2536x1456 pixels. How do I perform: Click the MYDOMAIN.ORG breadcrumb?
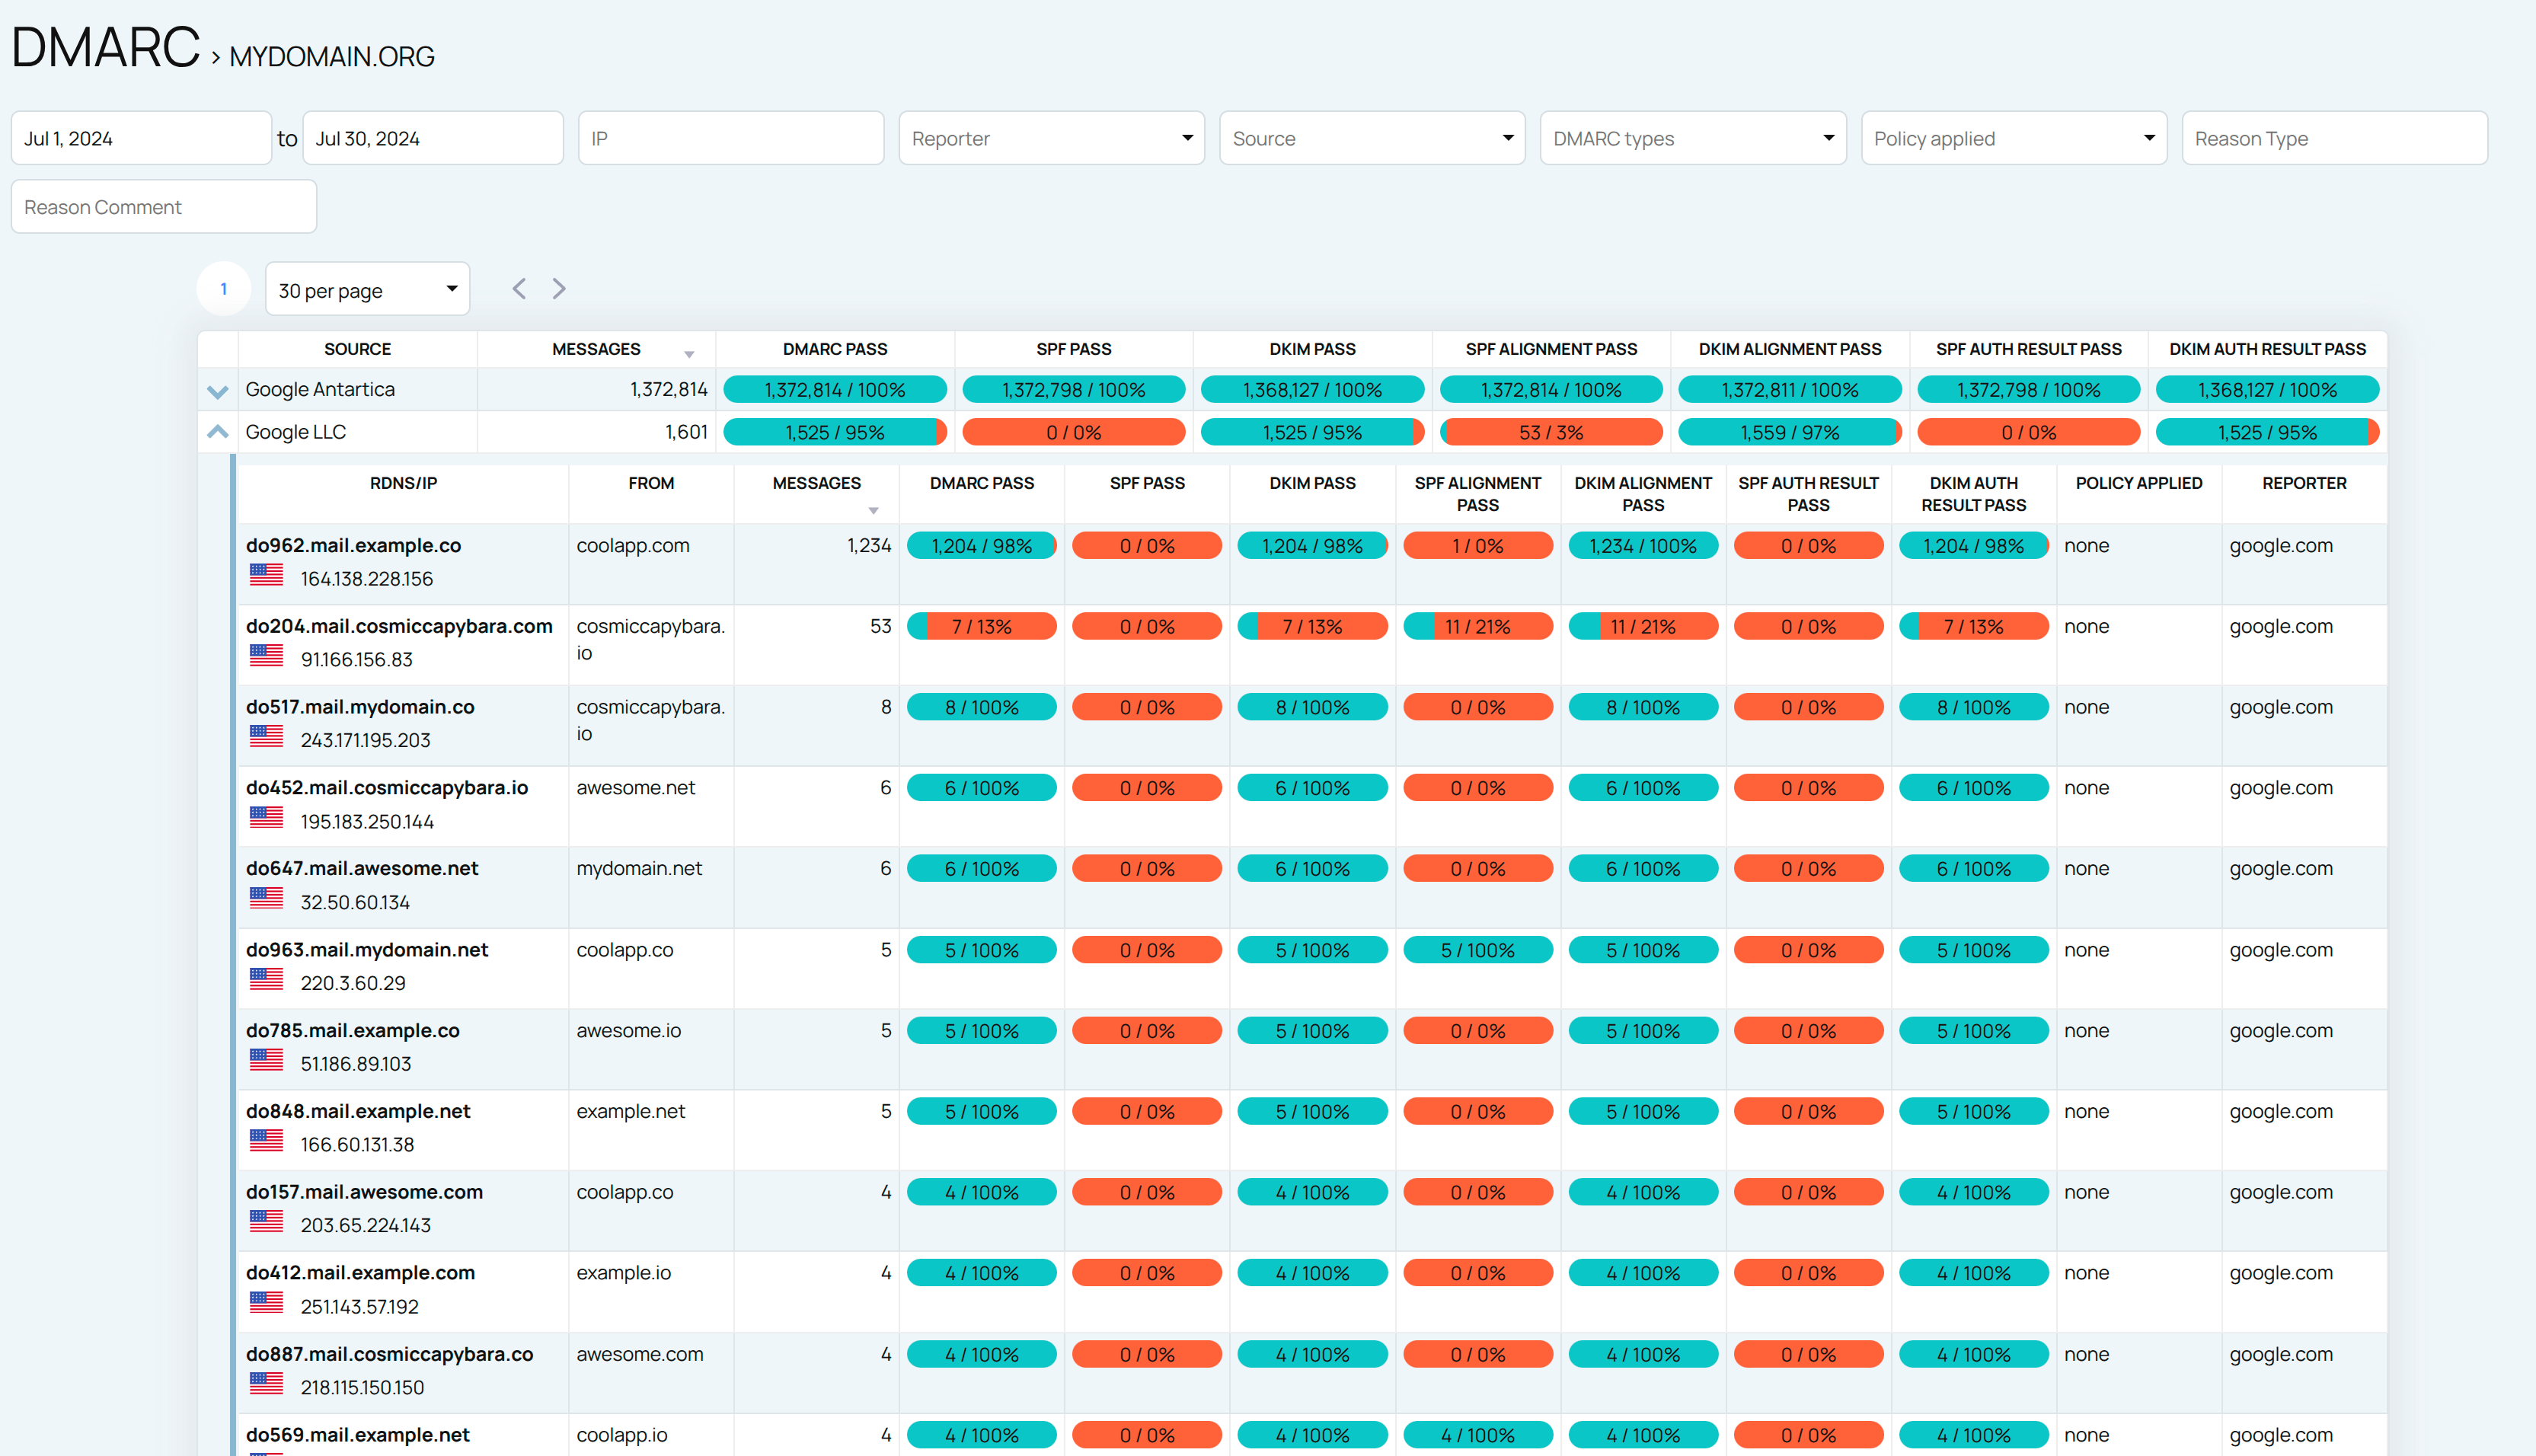(332, 57)
